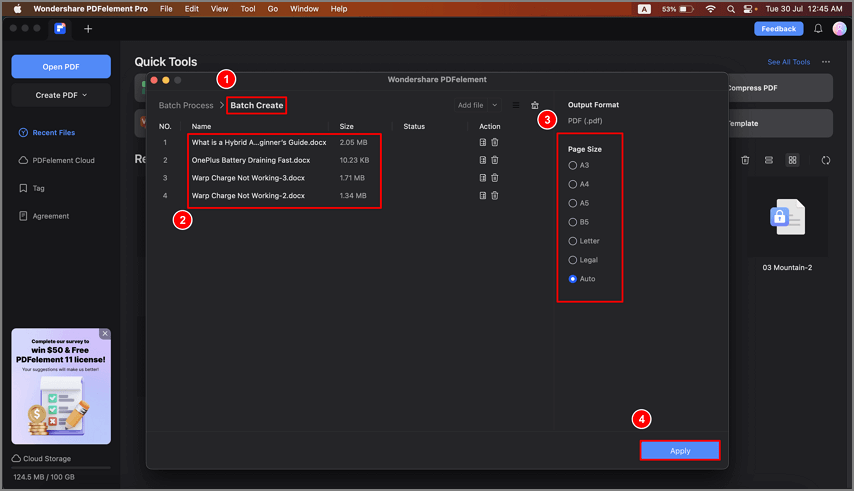This screenshot has height=491, width=854.
Task: Open Tag section in sidebar
Action: click(x=32, y=188)
